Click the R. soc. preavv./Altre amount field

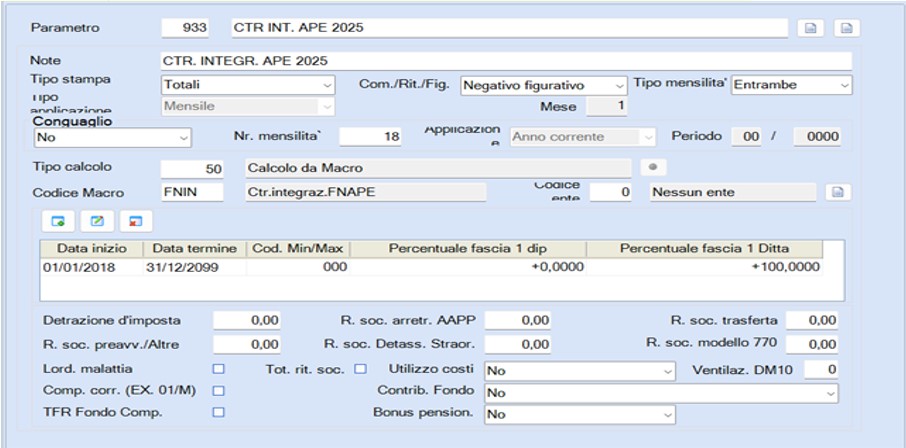pyautogui.click(x=247, y=345)
